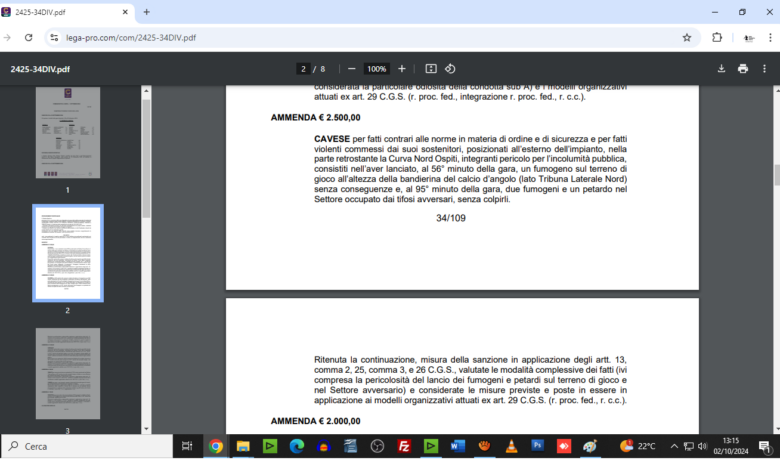
Task: Open the volume control in system tray
Action: click(x=702, y=446)
